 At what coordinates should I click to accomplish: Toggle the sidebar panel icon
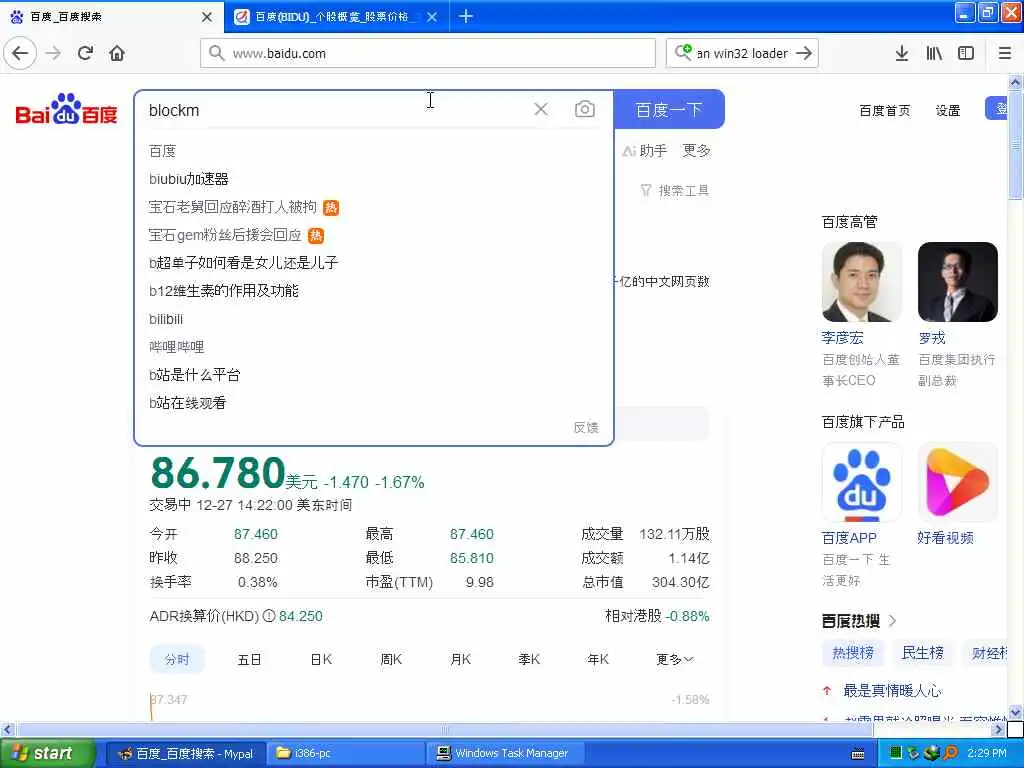click(966, 53)
